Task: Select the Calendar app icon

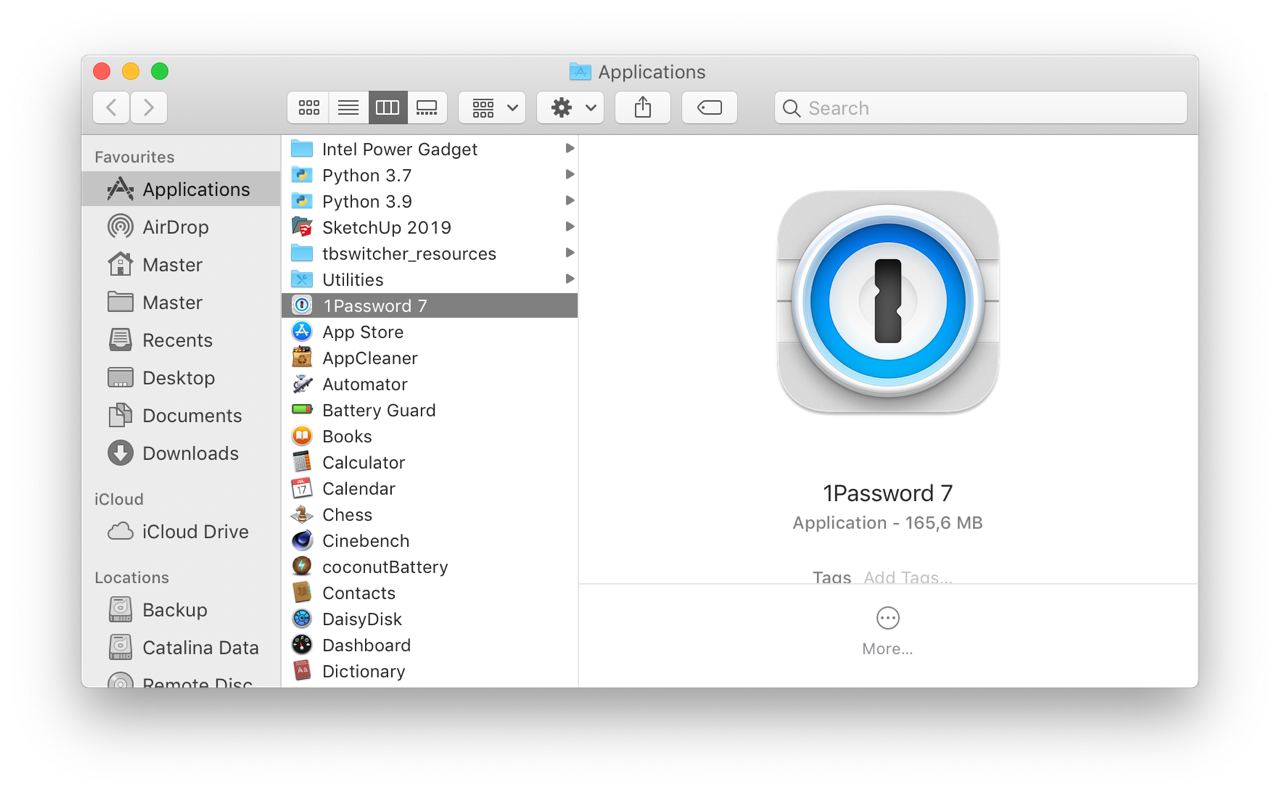Action: (x=302, y=488)
